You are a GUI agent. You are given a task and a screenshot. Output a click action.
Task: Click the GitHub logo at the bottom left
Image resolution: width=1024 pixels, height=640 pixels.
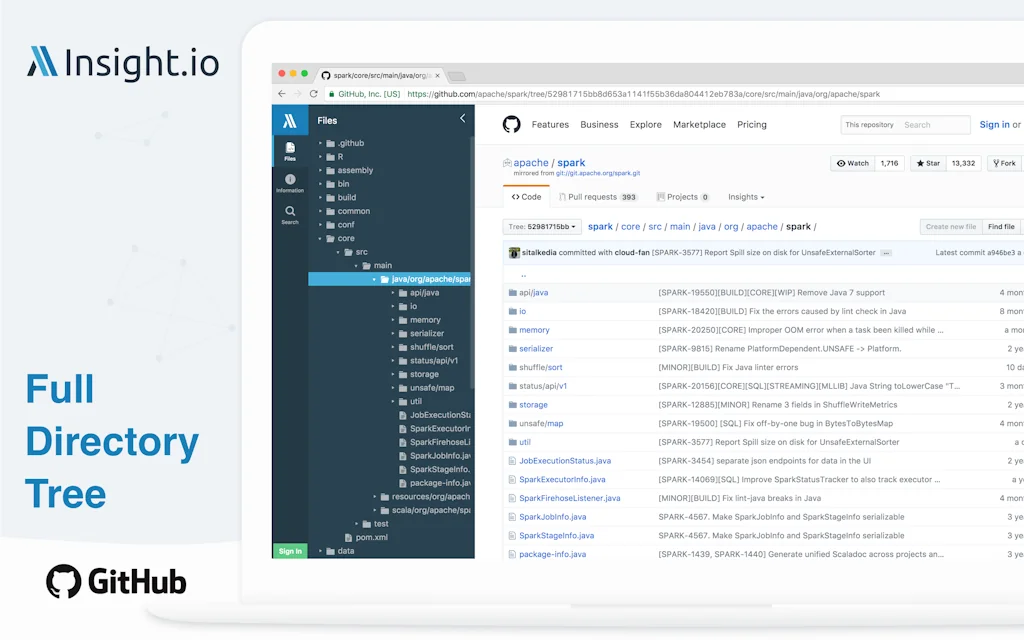[x=115, y=580]
